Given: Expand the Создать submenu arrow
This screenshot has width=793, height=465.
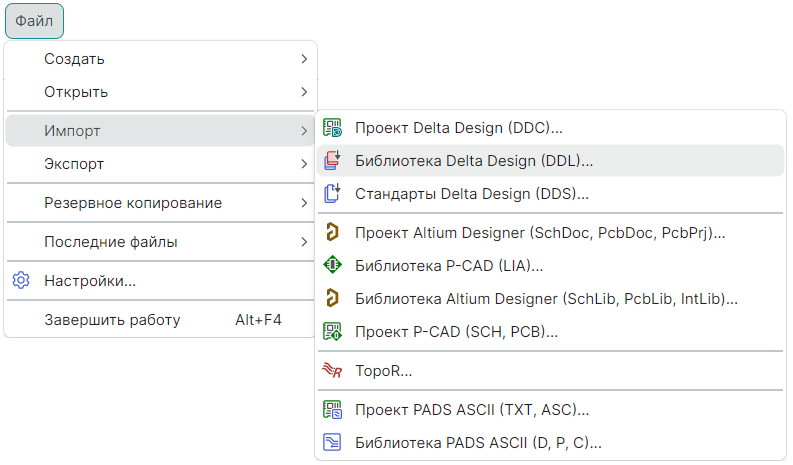Looking at the screenshot, I should point(303,59).
